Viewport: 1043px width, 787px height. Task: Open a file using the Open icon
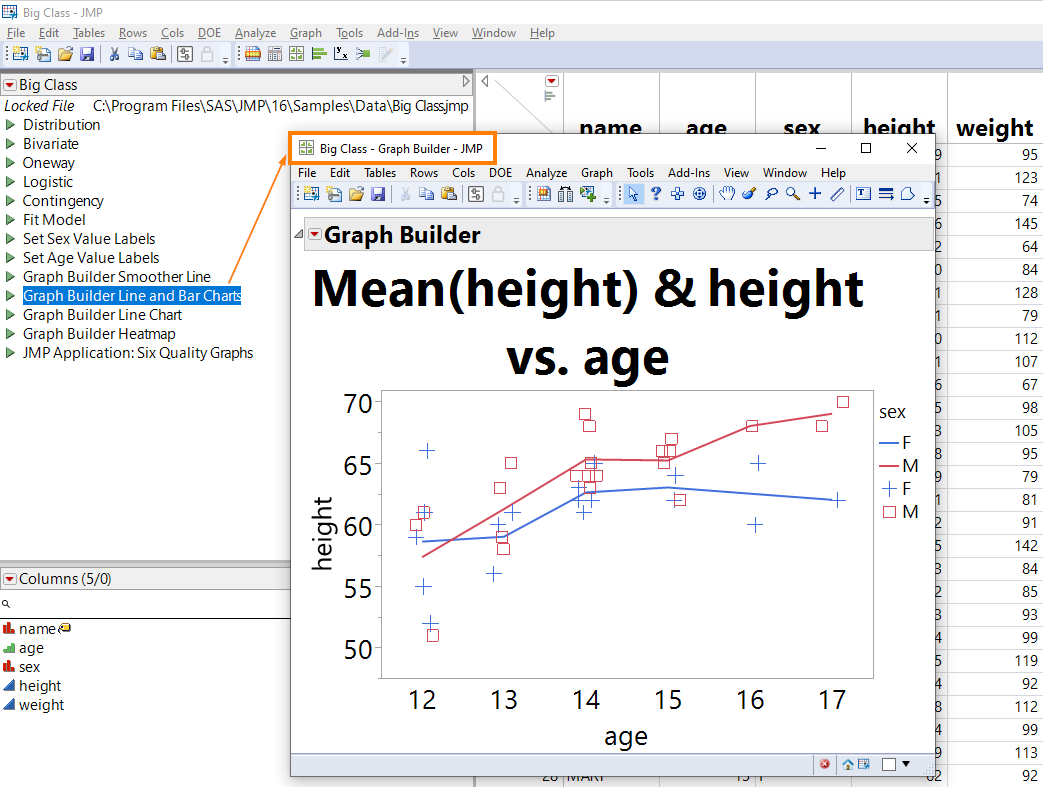357,193
